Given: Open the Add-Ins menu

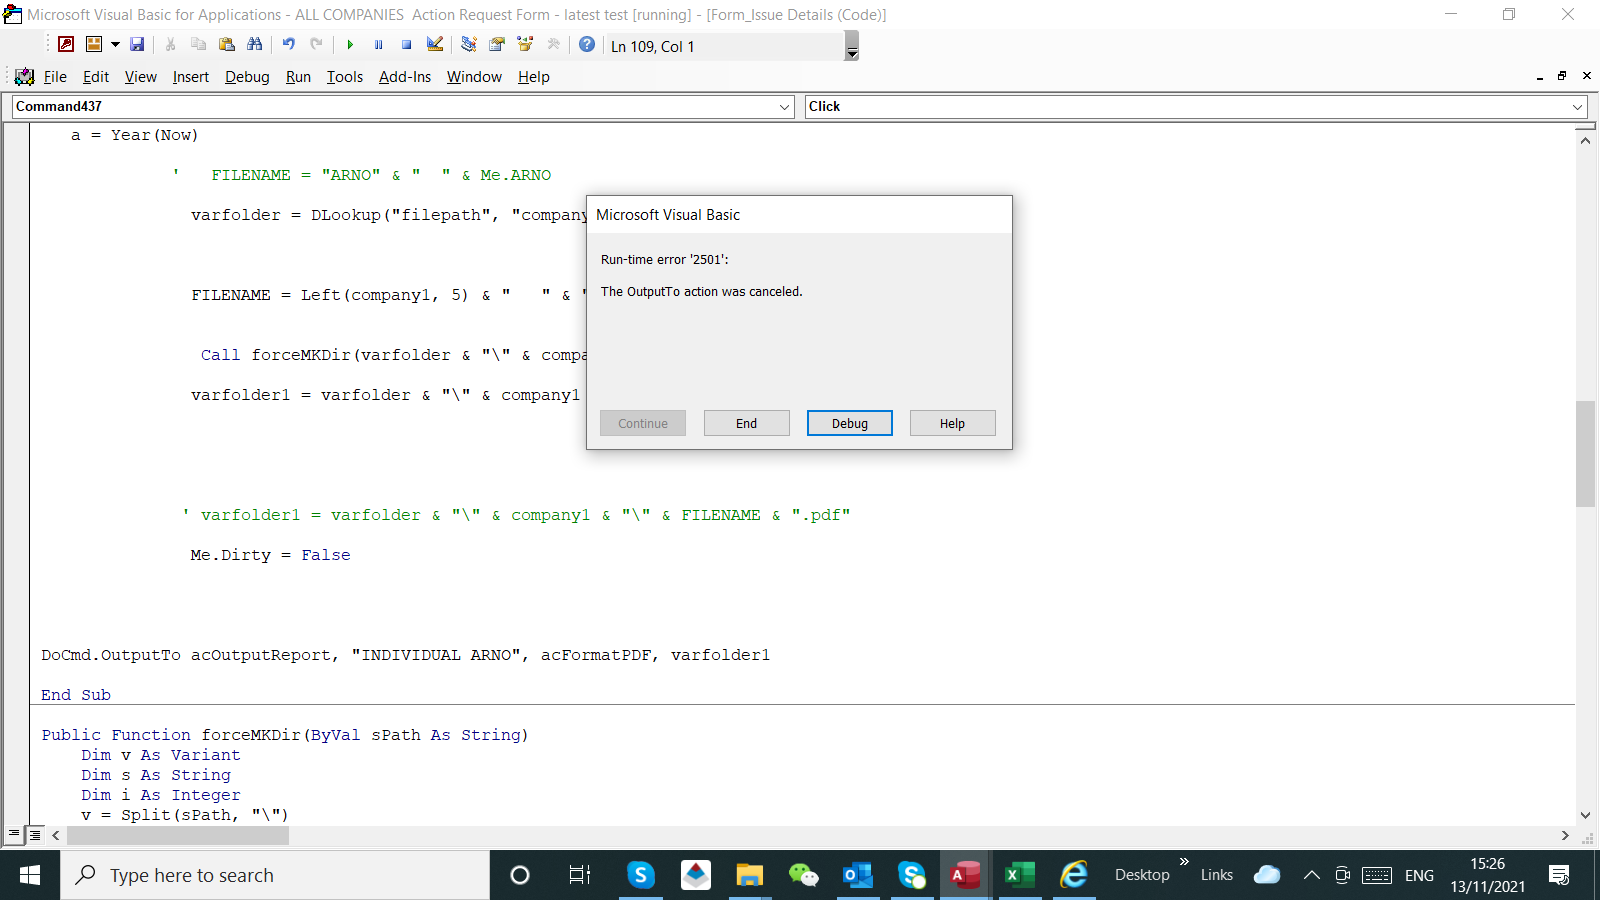Looking at the screenshot, I should pyautogui.click(x=405, y=77).
